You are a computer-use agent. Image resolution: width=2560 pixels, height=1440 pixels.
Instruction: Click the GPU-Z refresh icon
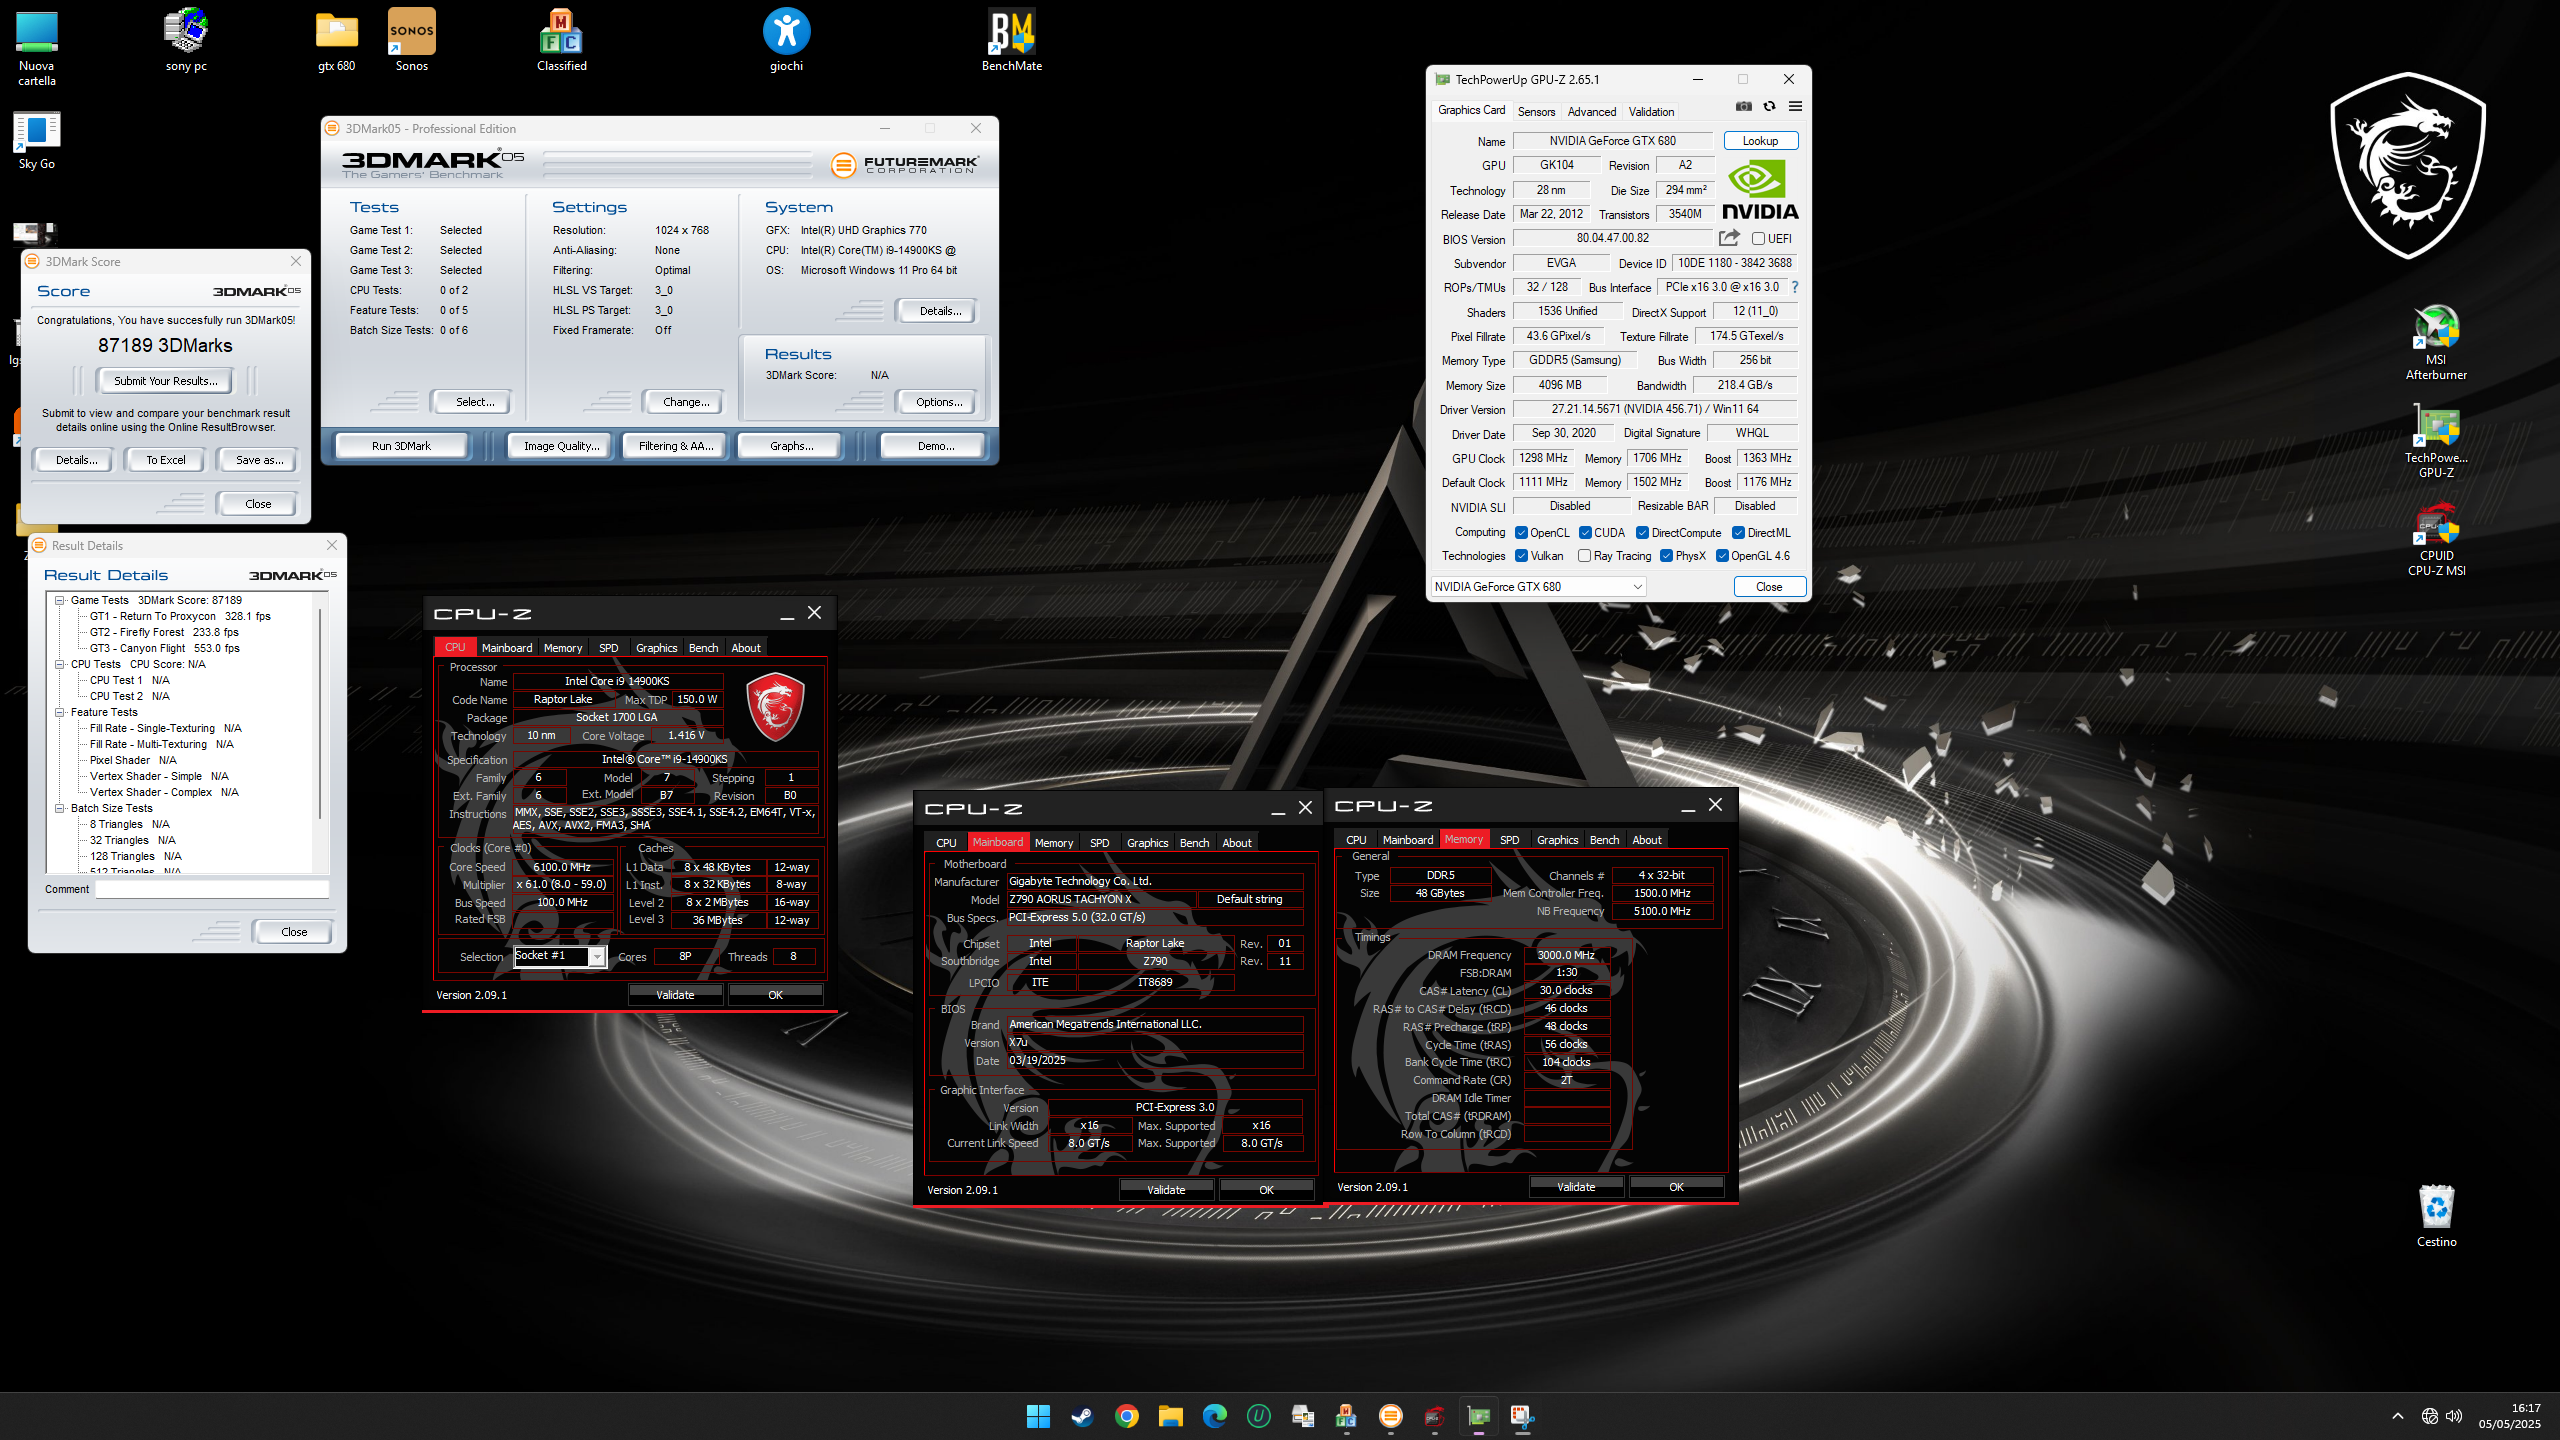[1769, 107]
